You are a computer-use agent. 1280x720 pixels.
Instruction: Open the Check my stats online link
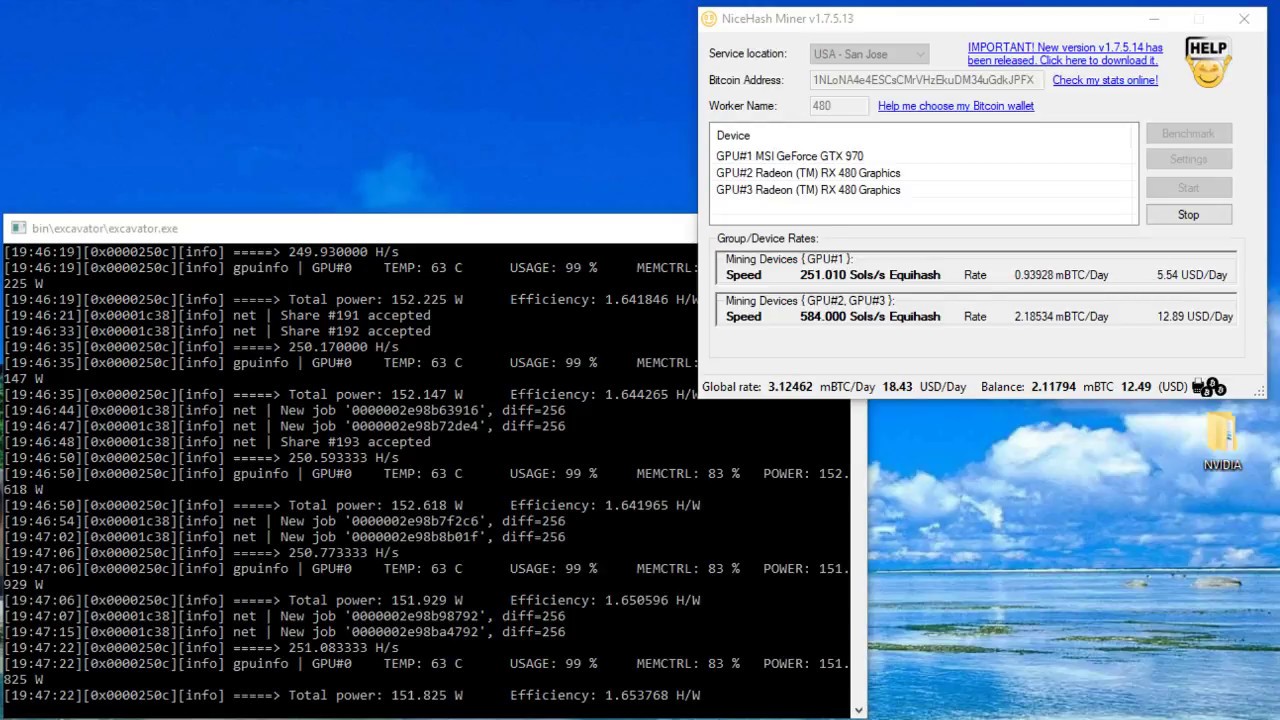(1105, 80)
